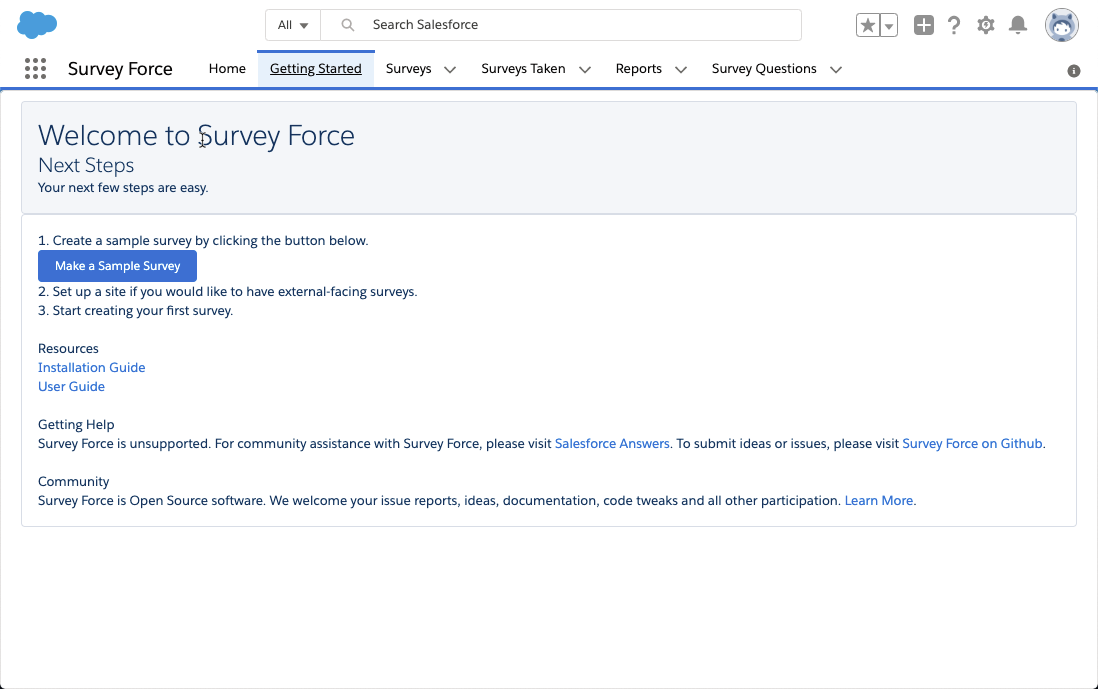Click the info icon in navigation bar
Screen dimensions: 1098x689
1073,71
